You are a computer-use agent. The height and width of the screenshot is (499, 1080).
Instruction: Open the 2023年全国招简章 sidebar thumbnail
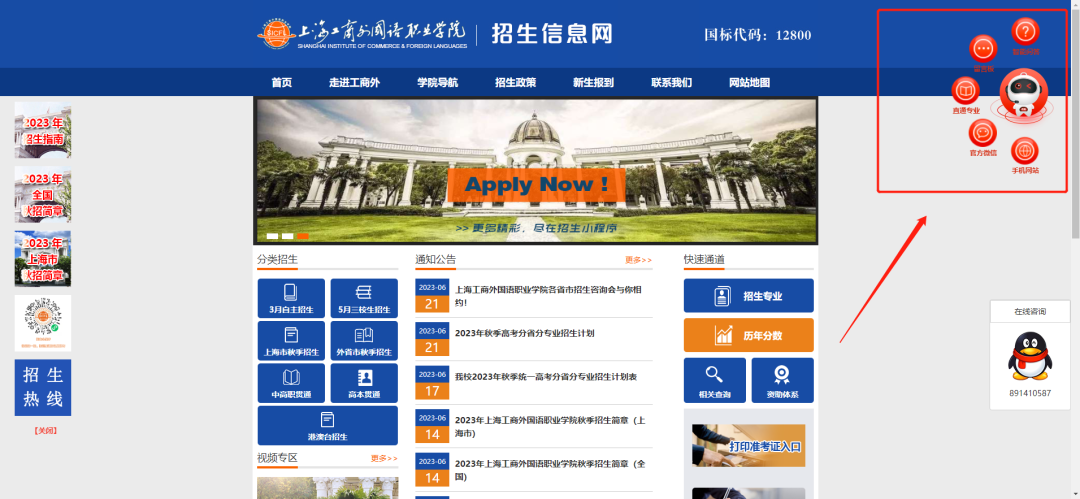(43, 194)
